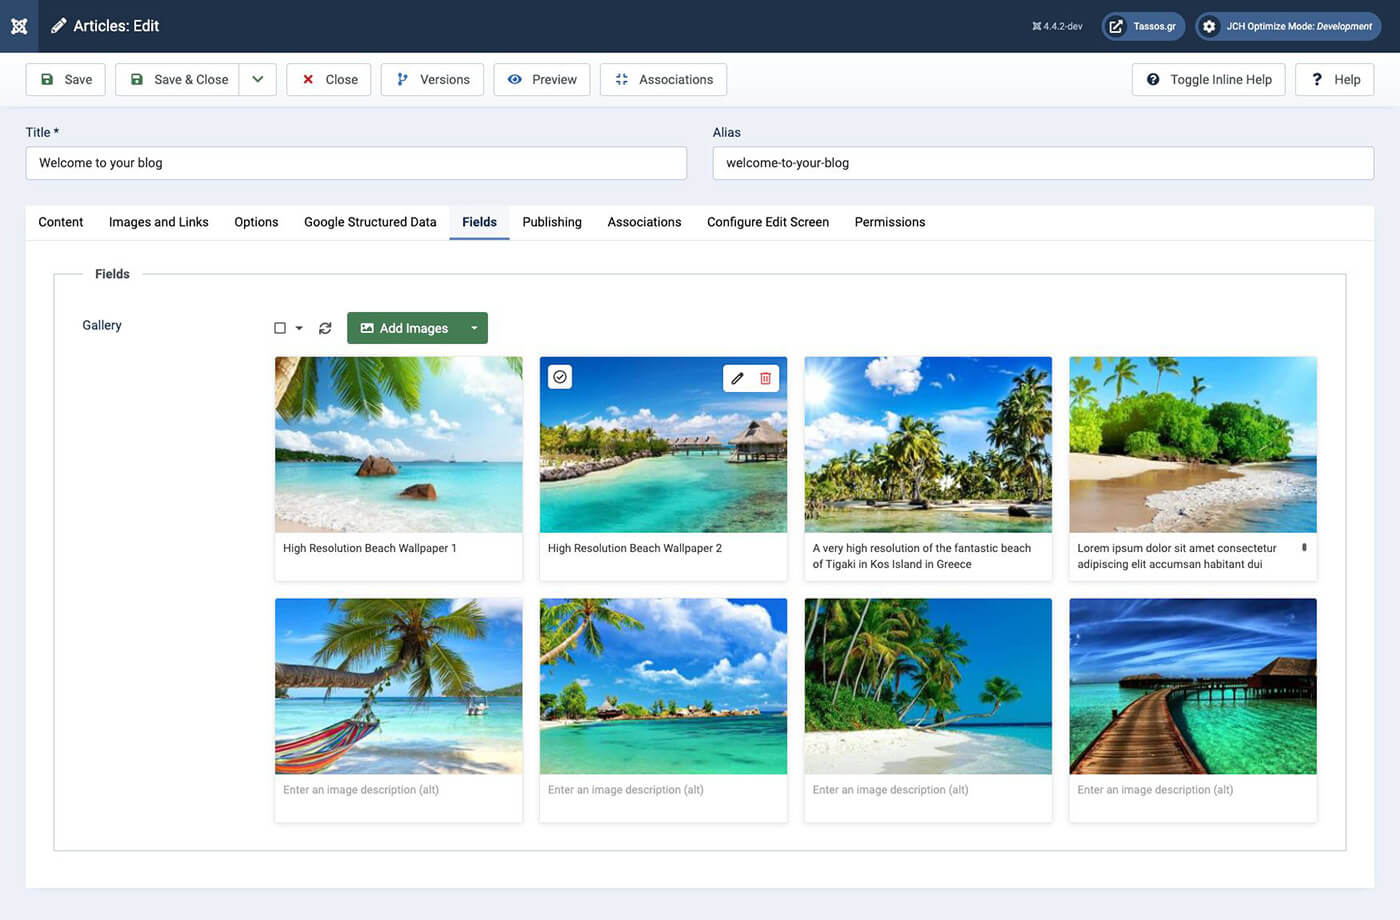Open the Google Structured Data tab
This screenshot has height=920, width=1400.
coord(370,222)
